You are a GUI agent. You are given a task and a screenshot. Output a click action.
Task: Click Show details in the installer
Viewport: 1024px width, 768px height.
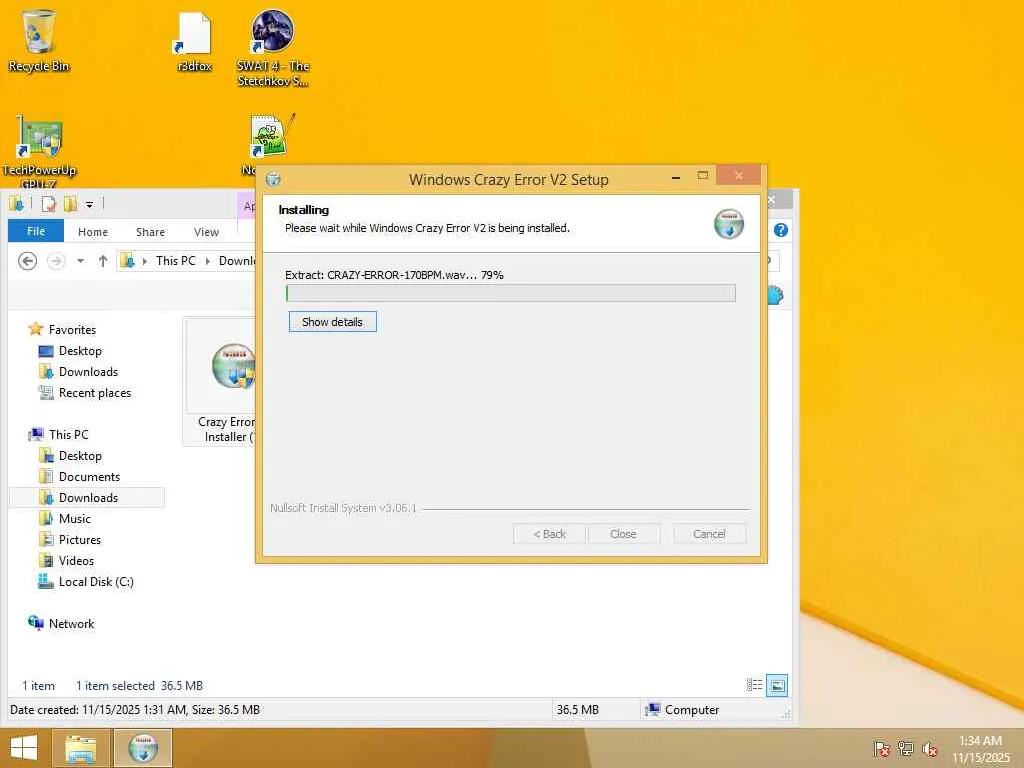[332, 322]
